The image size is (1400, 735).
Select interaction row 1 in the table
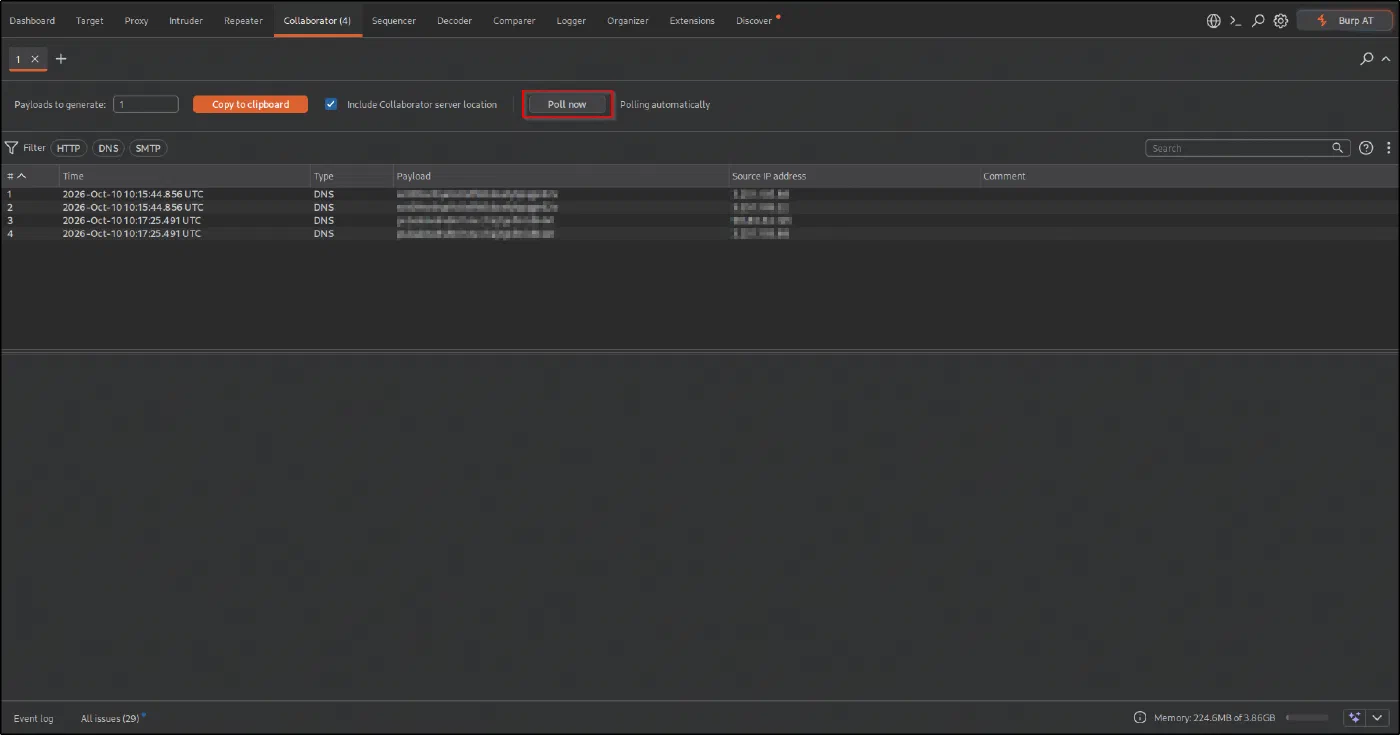coord(700,194)
